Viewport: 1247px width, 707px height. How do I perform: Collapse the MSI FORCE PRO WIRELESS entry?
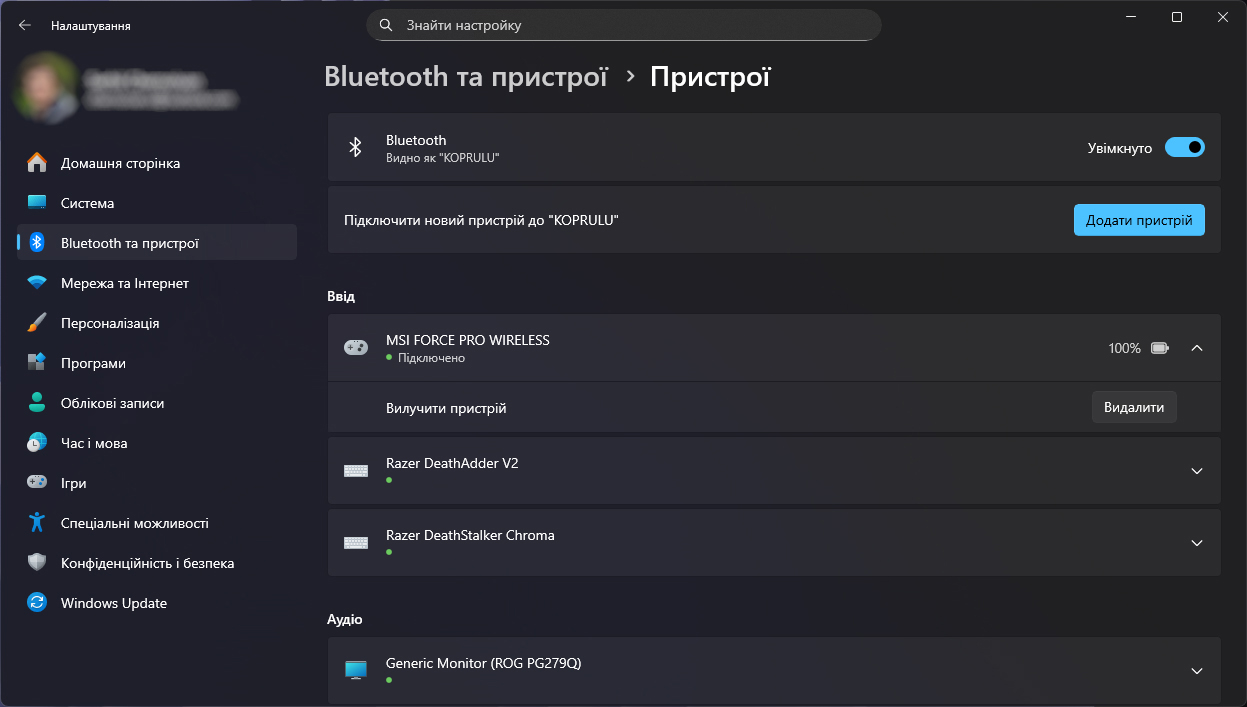[x=1196, y=348]
